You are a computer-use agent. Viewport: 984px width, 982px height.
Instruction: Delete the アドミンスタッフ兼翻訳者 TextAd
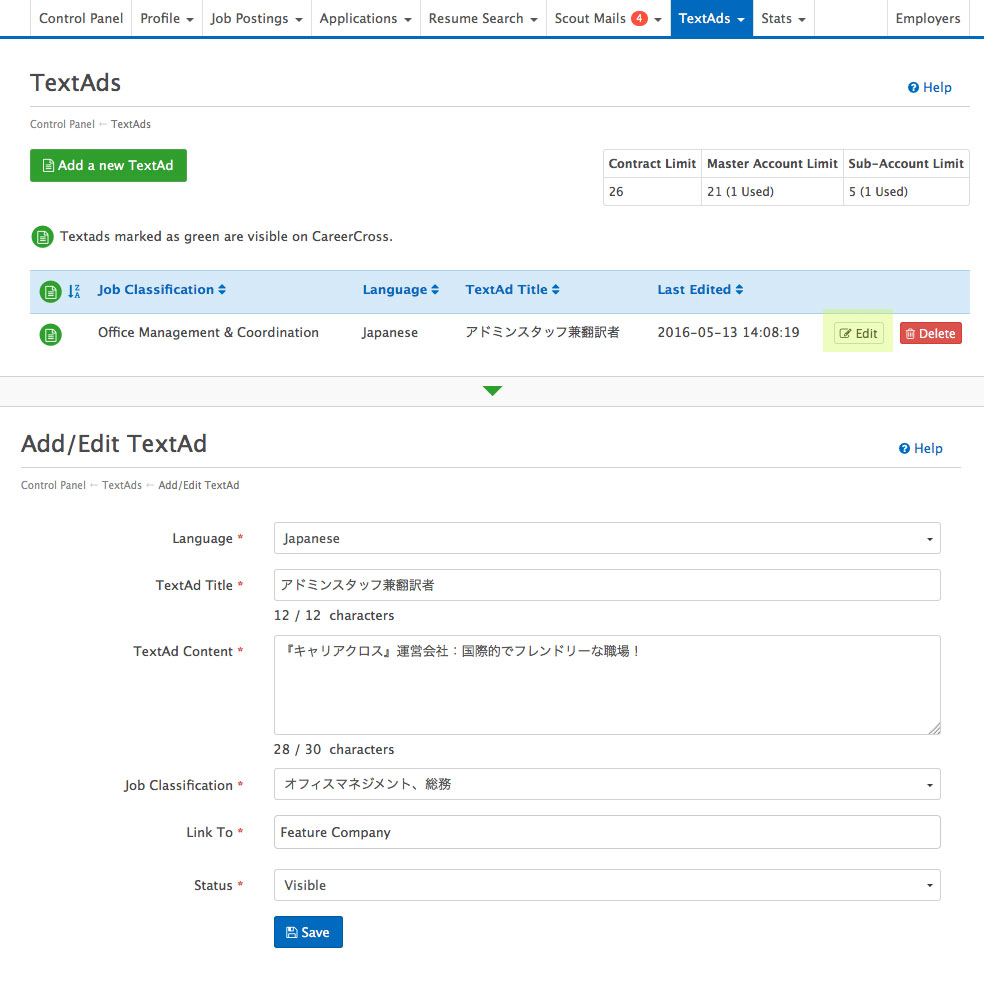click(x=930, y=334)
